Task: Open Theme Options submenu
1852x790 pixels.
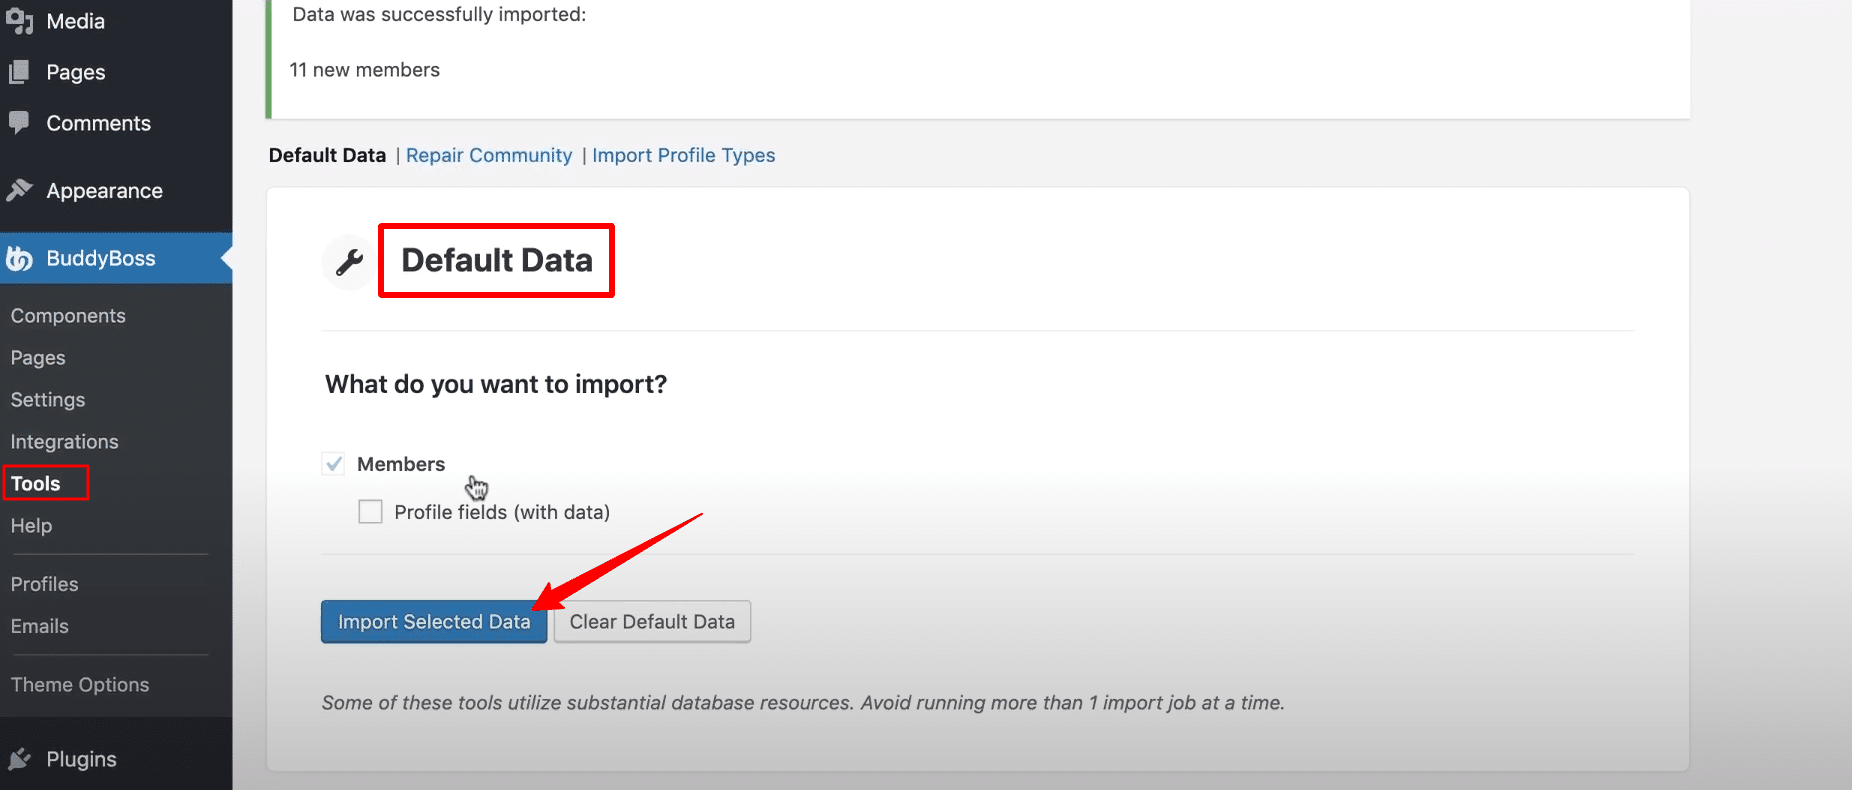Action: pos(80,685)
